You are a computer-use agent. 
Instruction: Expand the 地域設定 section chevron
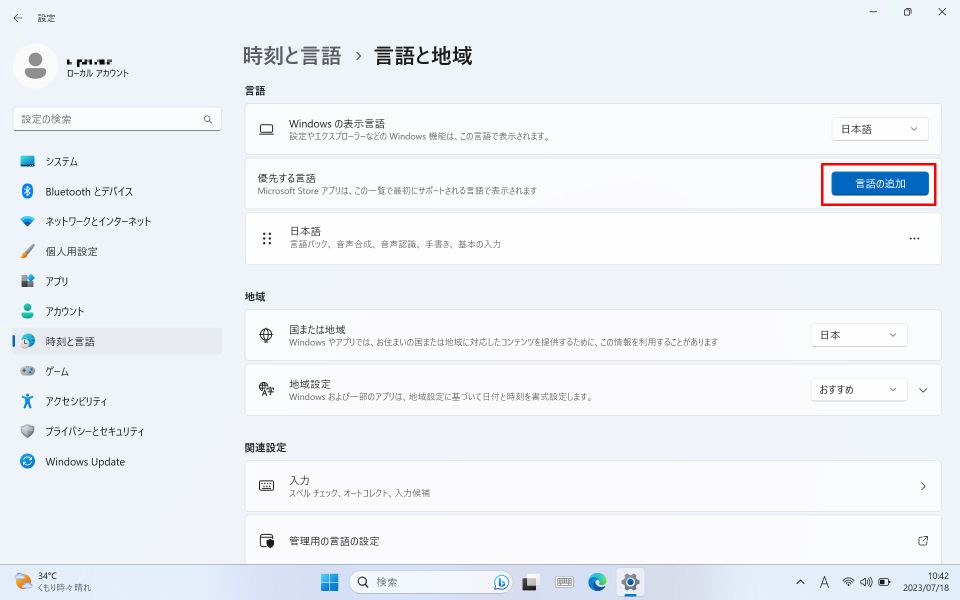pyautogui.click(x=923, y=390)
